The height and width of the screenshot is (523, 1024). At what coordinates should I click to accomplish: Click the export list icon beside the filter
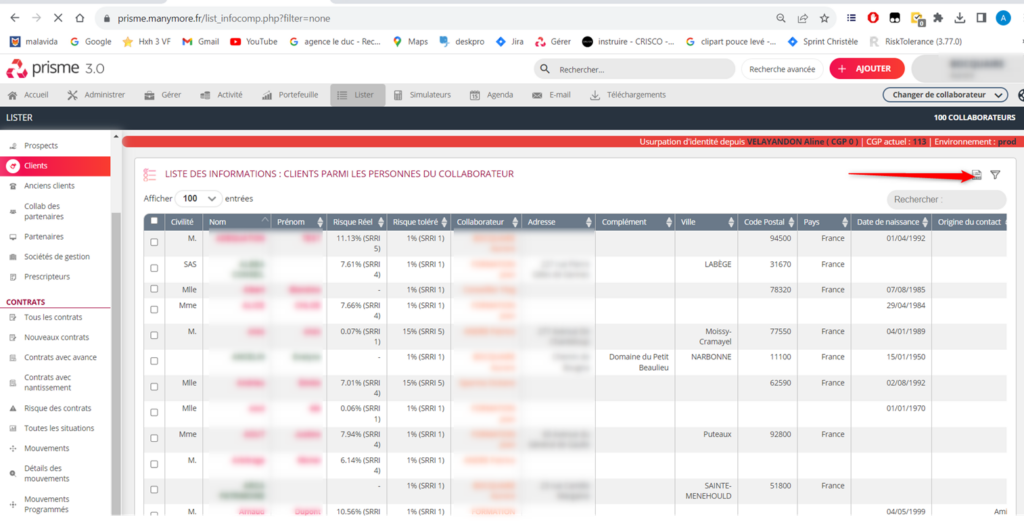coord(977,175)
